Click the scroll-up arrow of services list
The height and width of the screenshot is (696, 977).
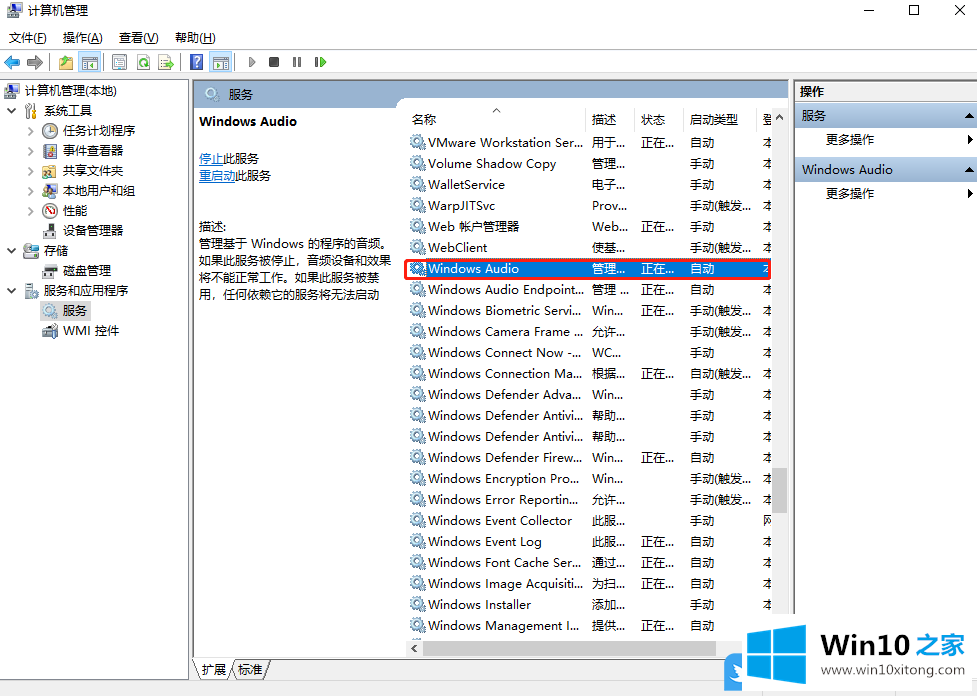pos(779,117)
